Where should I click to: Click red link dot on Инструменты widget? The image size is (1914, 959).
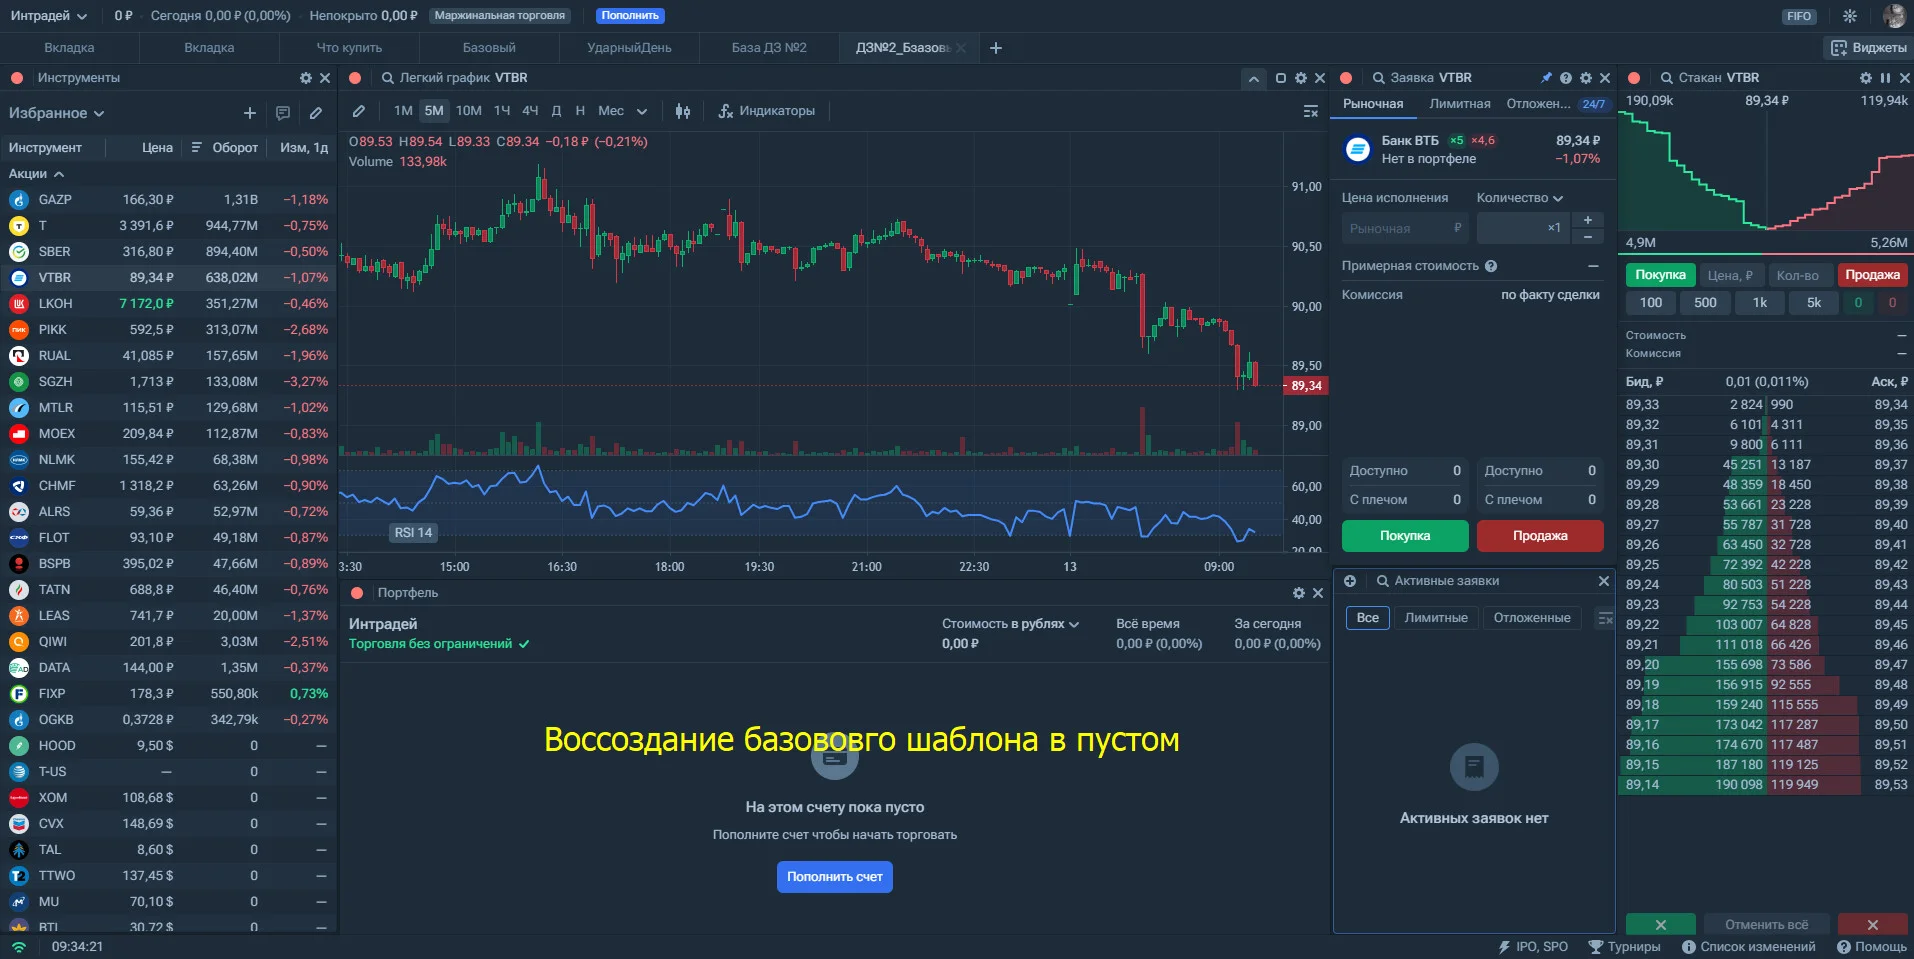tap(17, 78)
